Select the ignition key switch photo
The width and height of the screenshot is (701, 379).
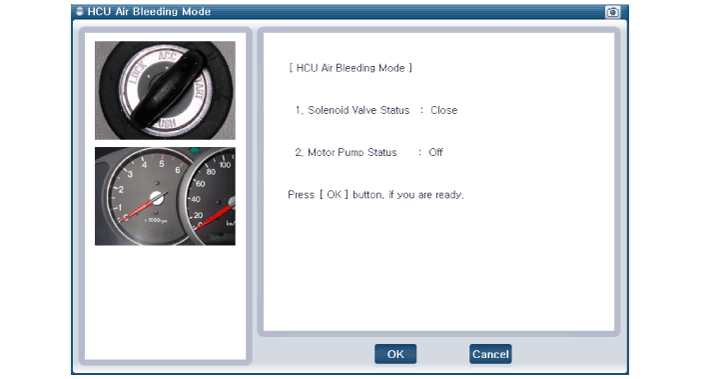[165, 90]
